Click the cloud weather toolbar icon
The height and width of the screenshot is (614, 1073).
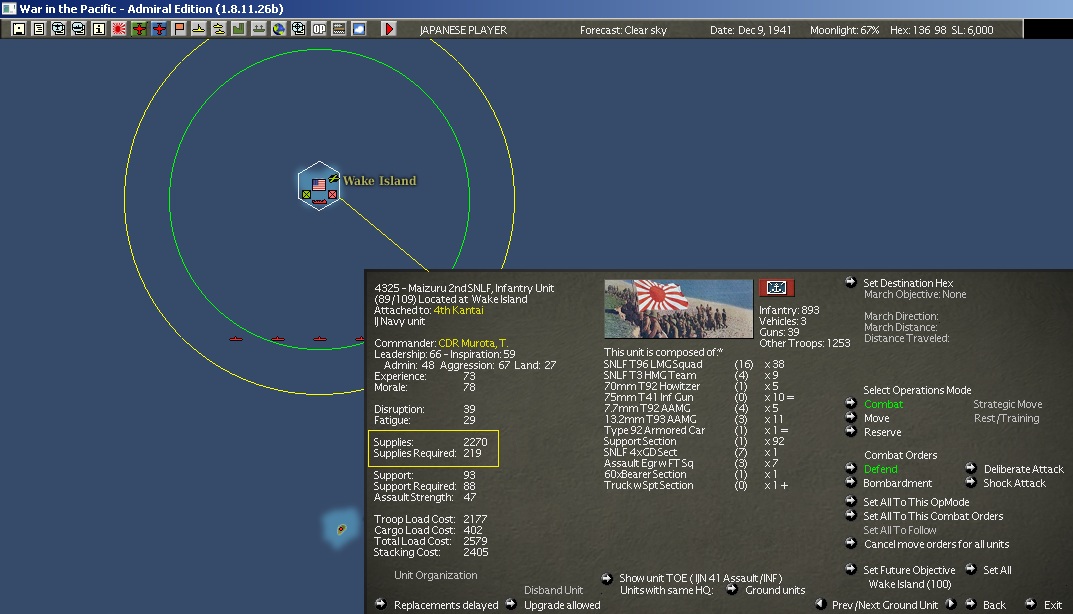[359, 29]
